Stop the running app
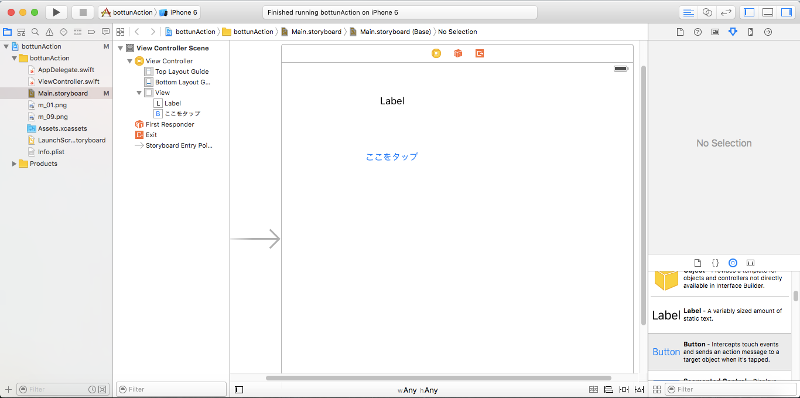 tap(83, 12)
